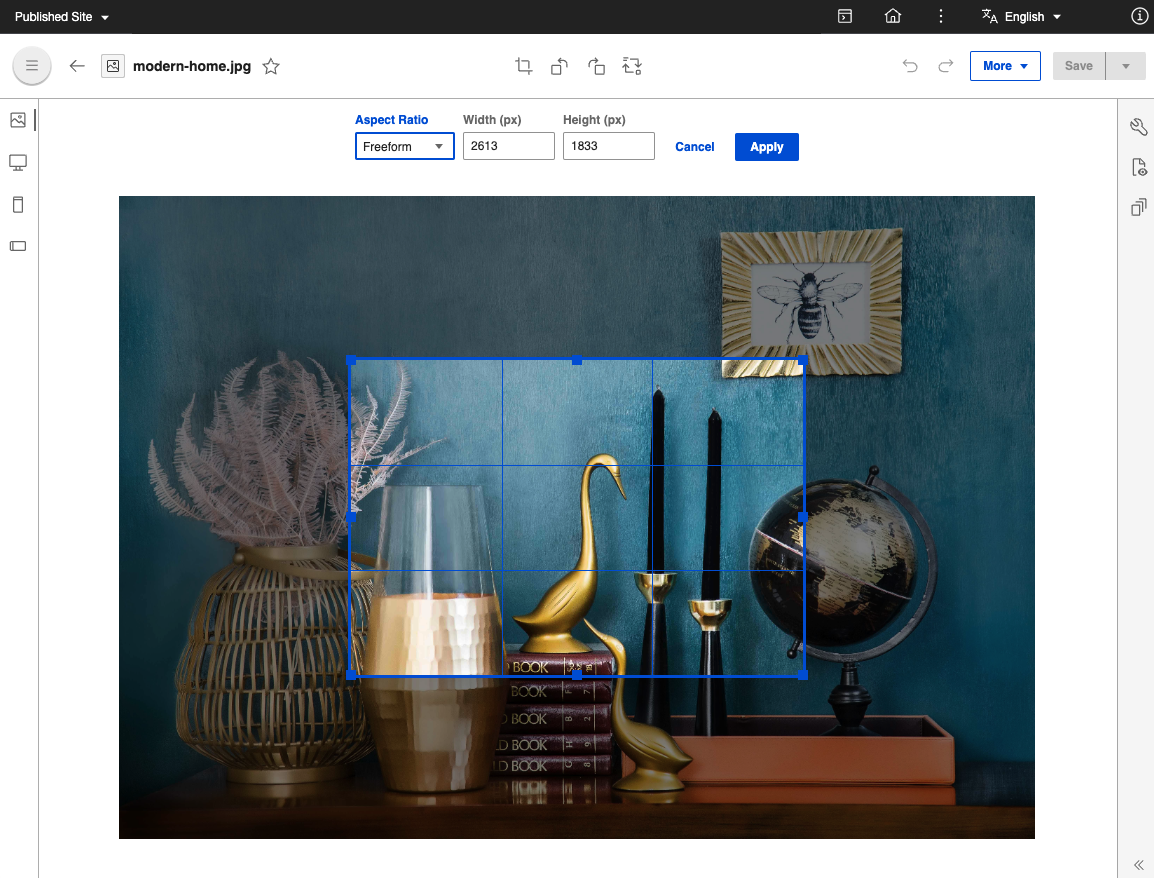Apply the current crop
Screen dimensions: 1154x878
[766, 146]
